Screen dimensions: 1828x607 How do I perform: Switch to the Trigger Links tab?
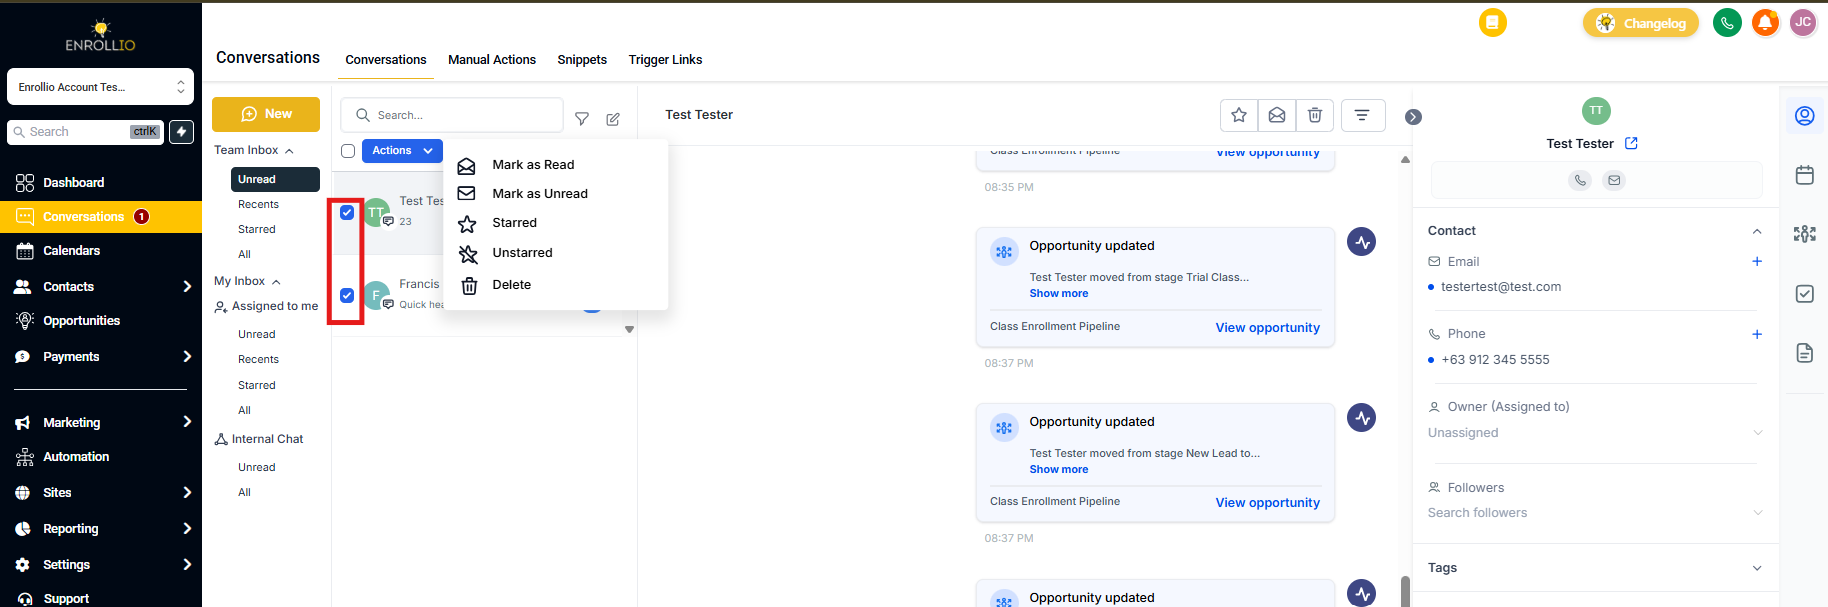(x=665, y=60)
